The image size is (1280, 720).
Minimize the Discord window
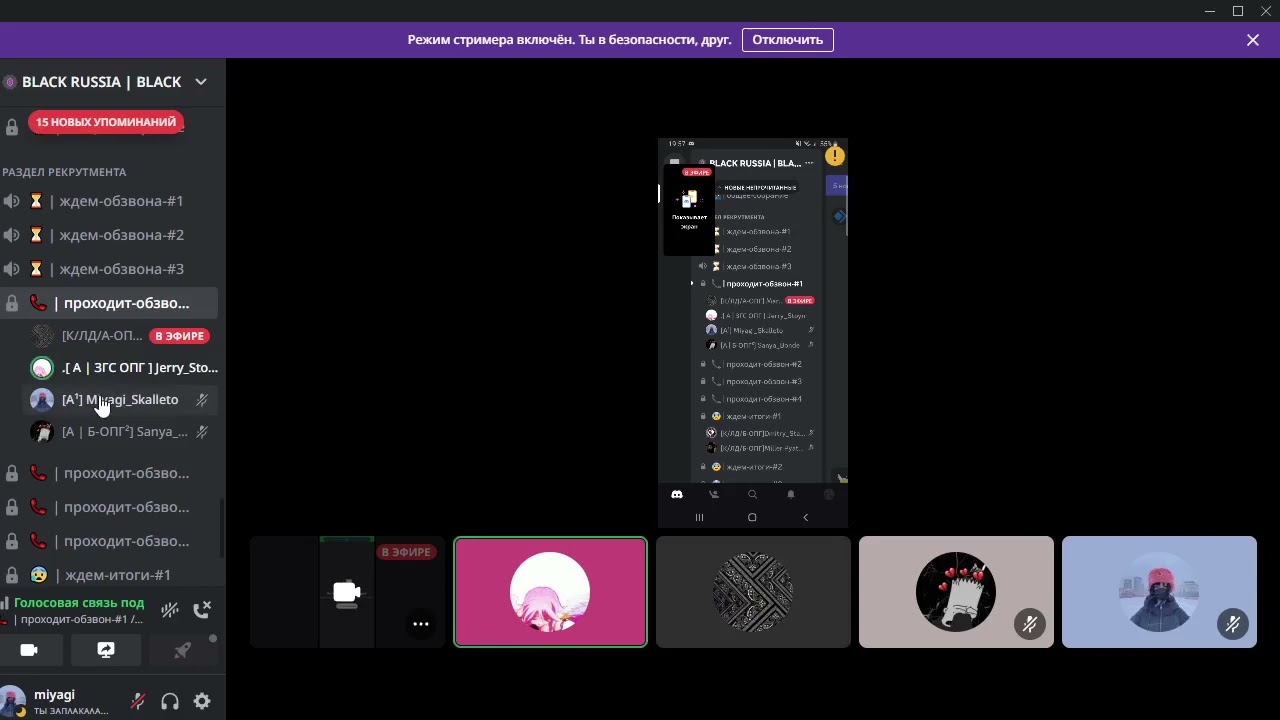pos(1211,11)
